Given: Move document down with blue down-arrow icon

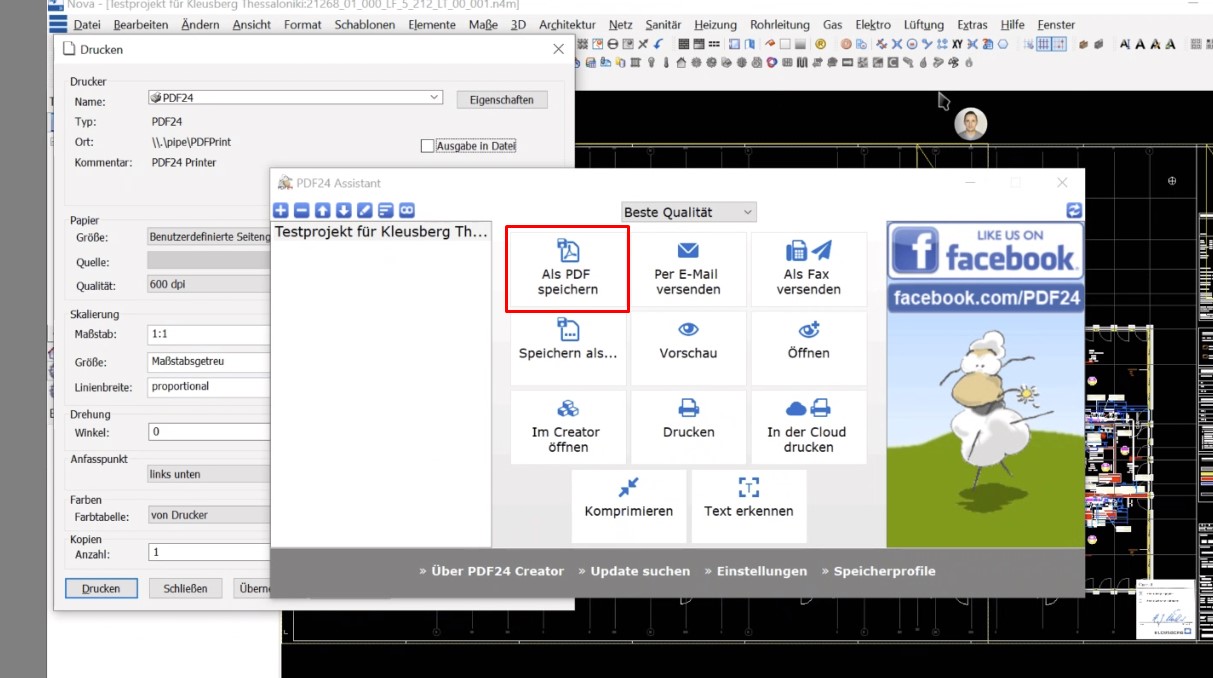Looking at the screenshot, I should click(343, 210).
